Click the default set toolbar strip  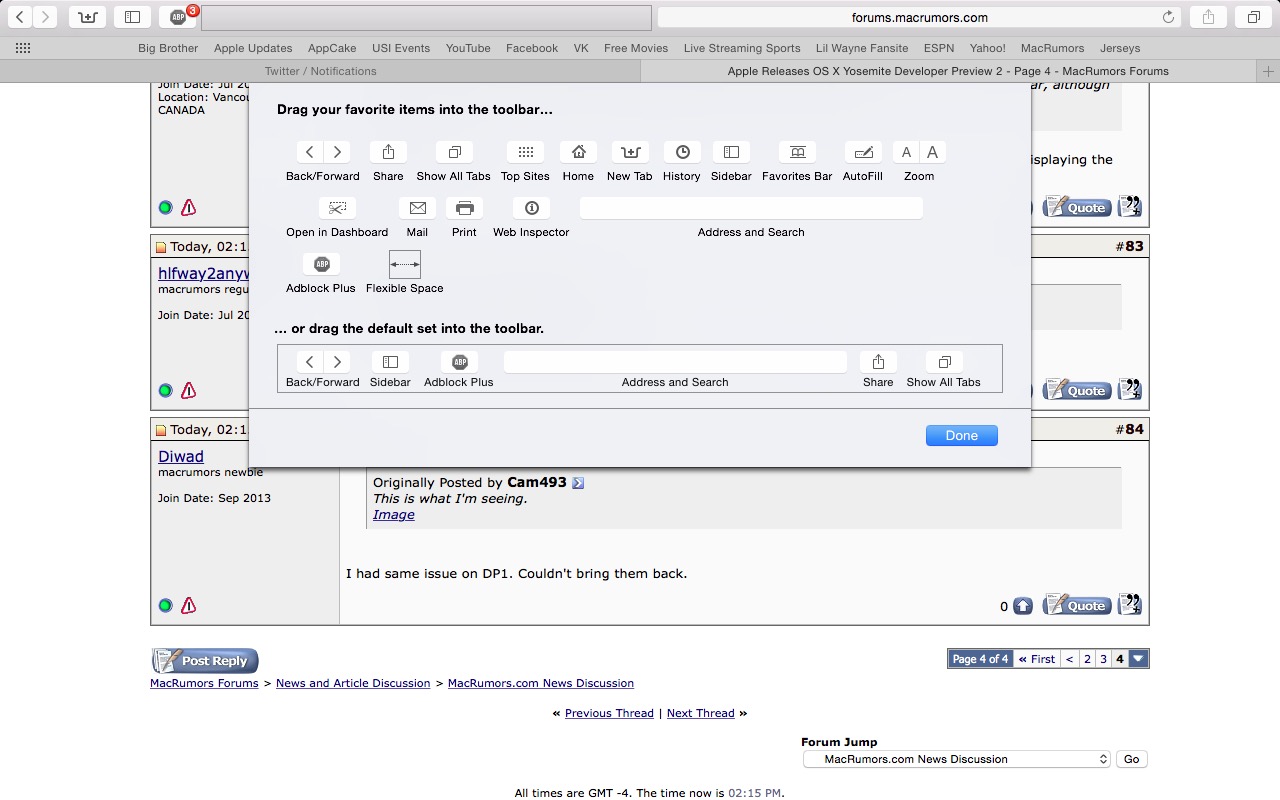[x=640, y=369]
